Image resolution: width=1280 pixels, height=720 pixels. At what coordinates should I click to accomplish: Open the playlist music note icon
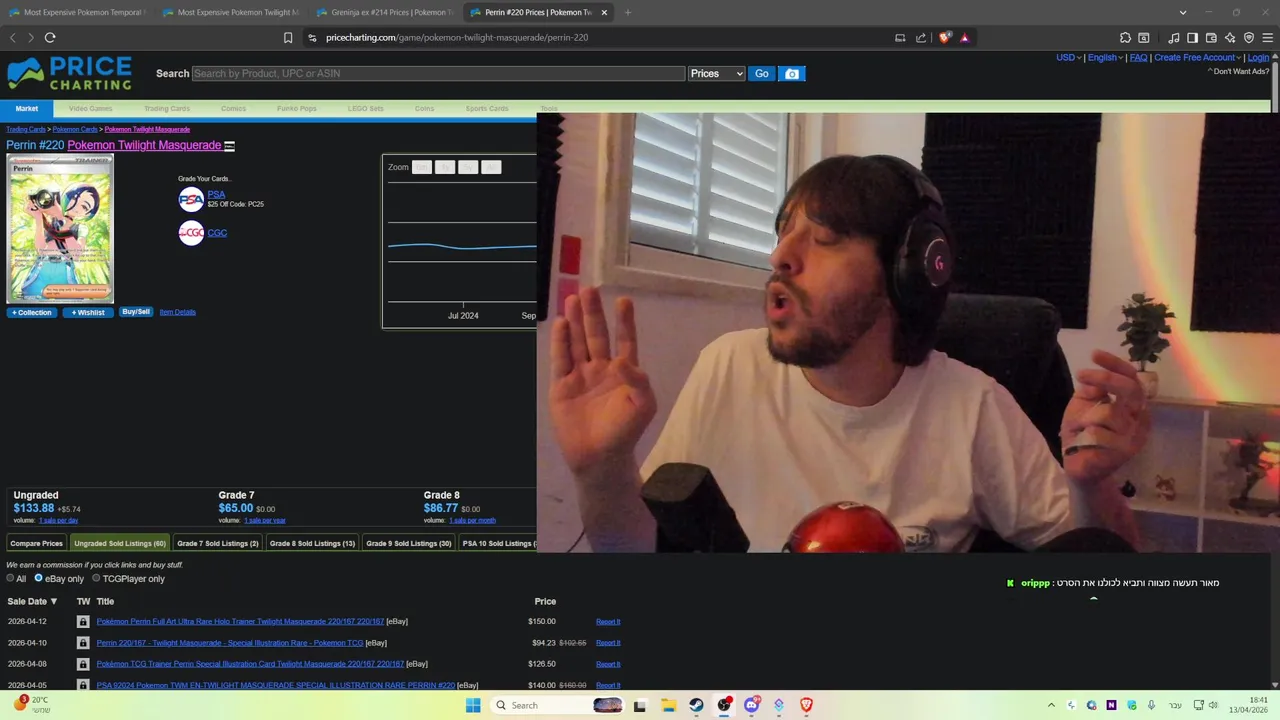click(x=1174, y=38)
